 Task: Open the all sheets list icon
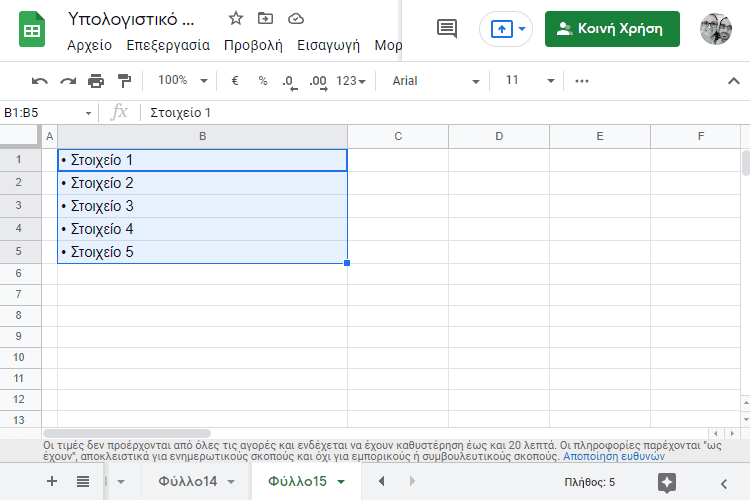click(x=83, y=481)
